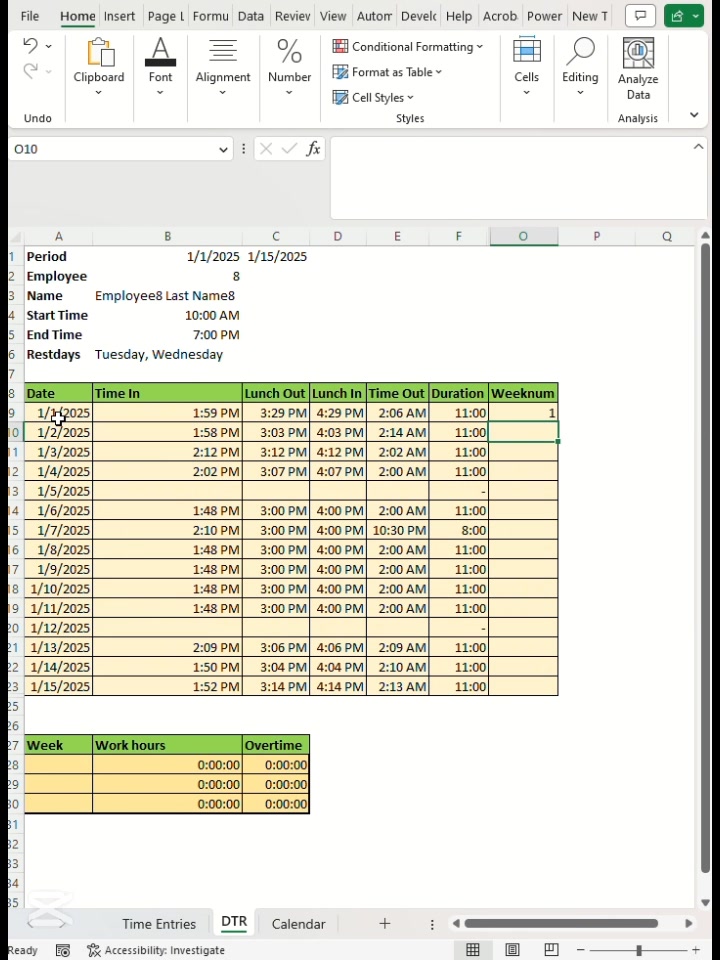This screenshot has width=720, height=960.
Task: Switch to the Help ribbon tab
Action: pyautogui.click(x=459, y=16)
